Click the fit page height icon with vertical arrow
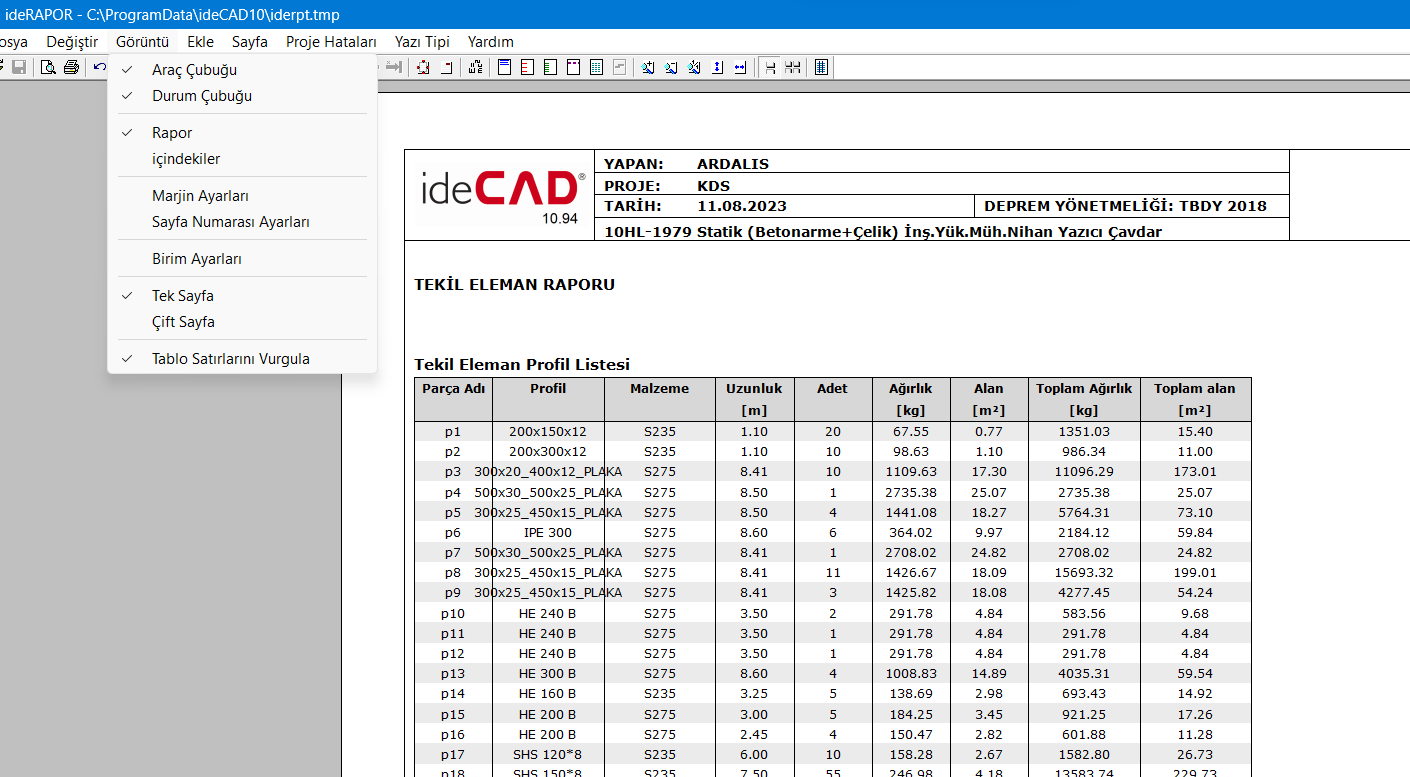Screen dimensions: 1410x777 point(717,67)
